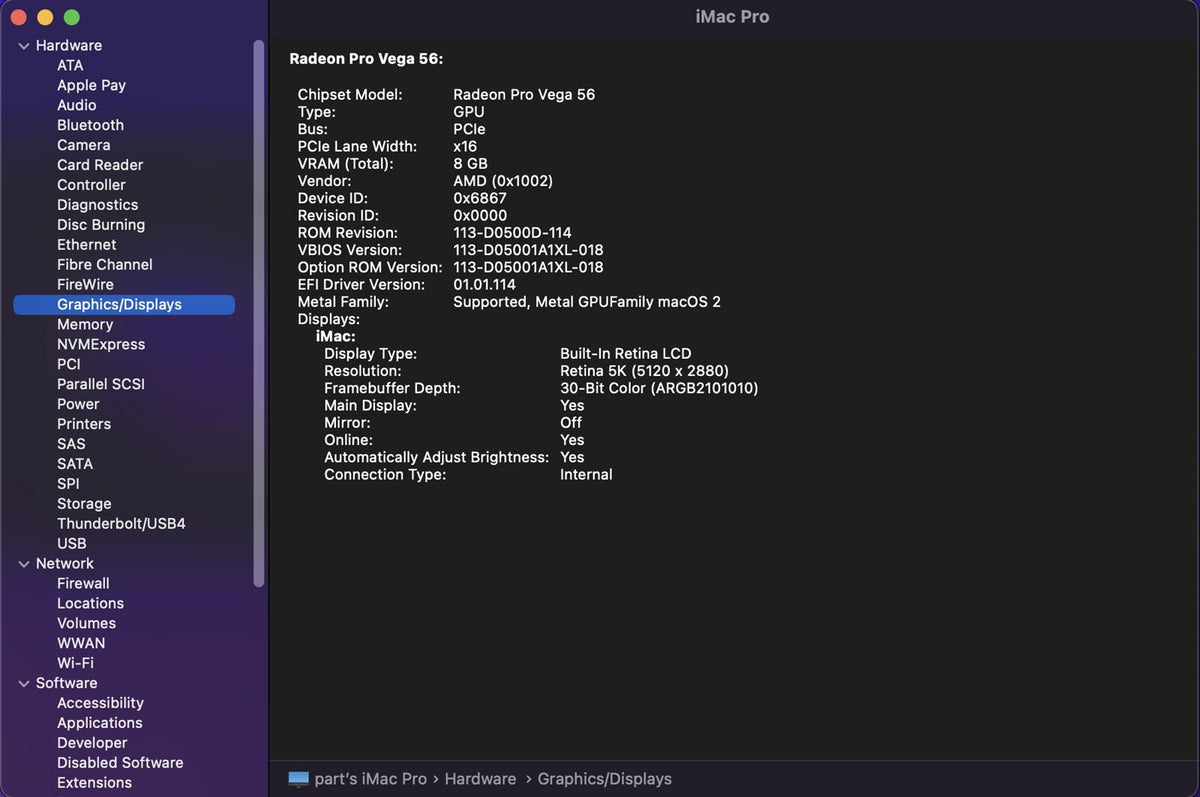The image size is (1200, 797).
Task: Select Audio under Hardware
Action: (77, 105)
